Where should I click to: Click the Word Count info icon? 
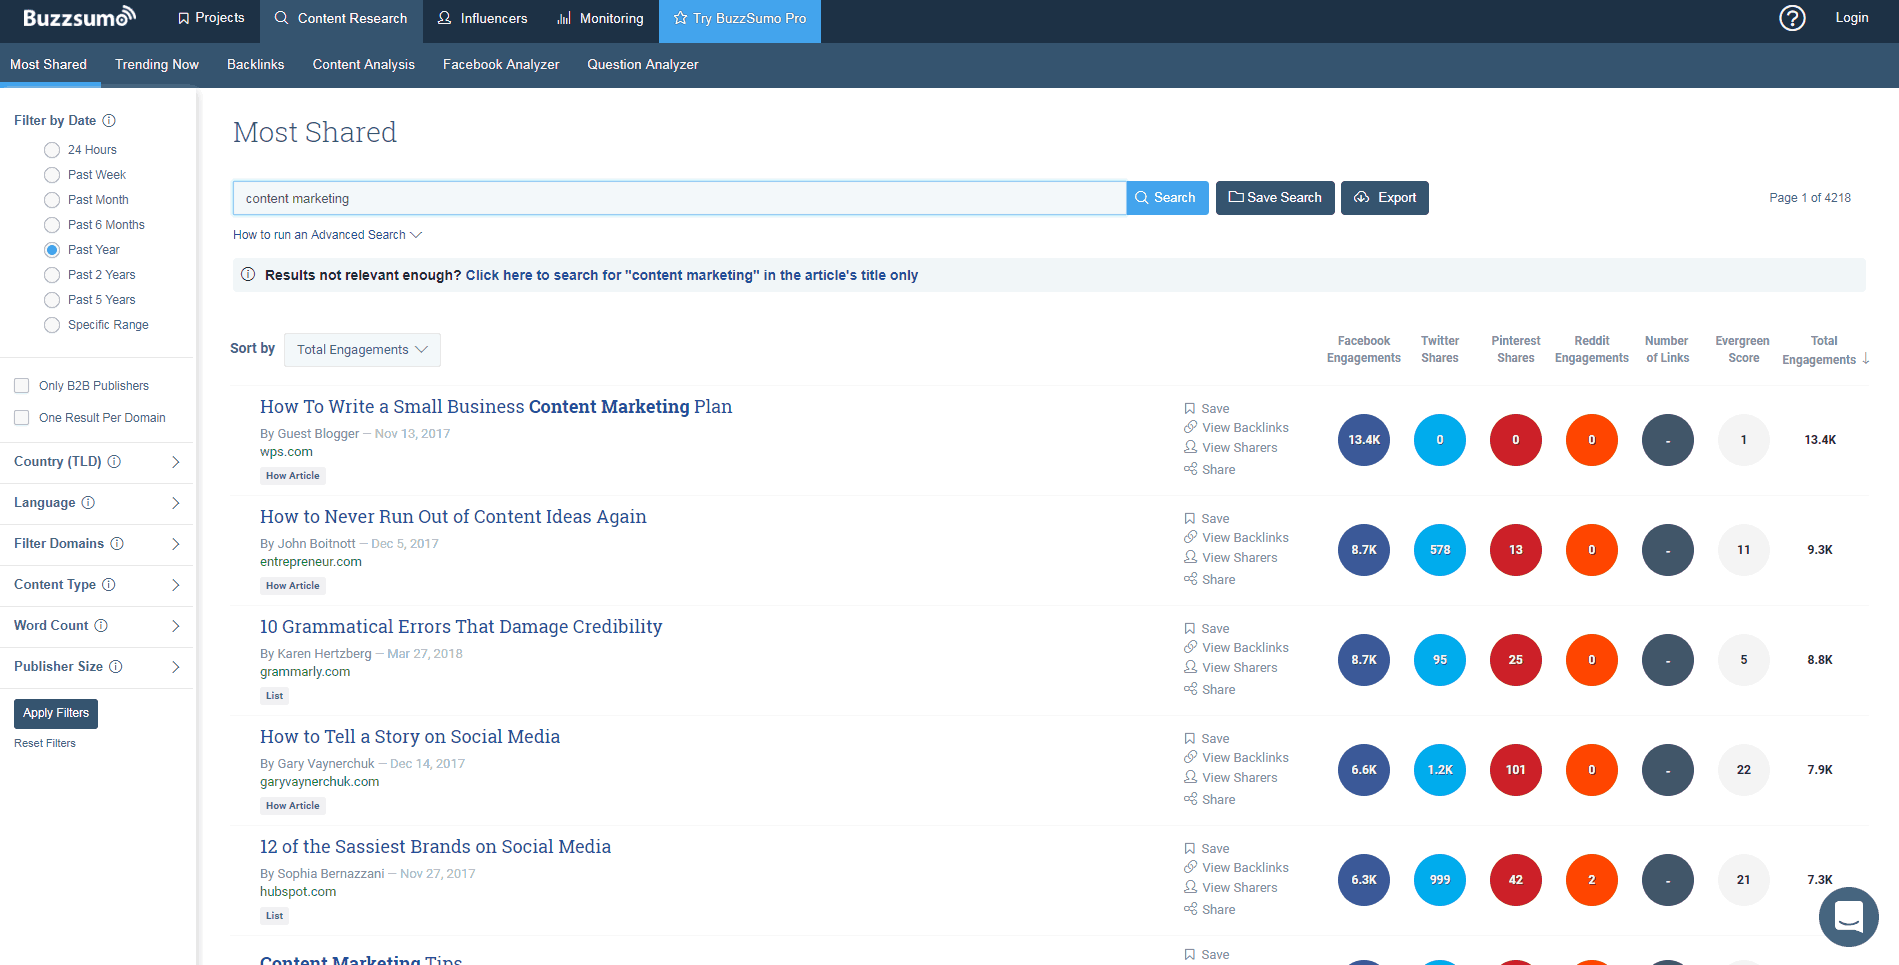[101, 625]
